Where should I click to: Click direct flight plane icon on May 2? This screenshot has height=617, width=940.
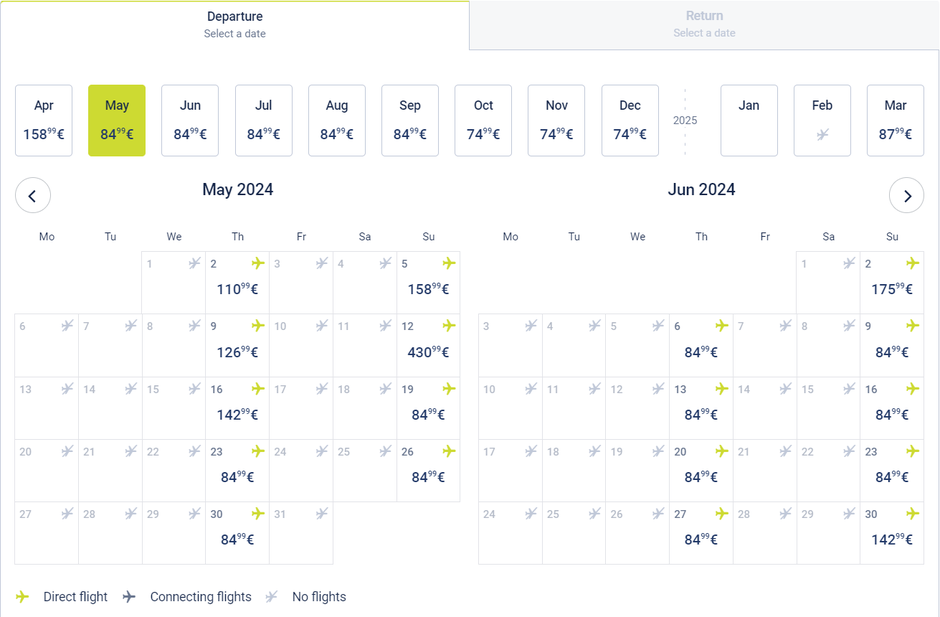[258, 264]
